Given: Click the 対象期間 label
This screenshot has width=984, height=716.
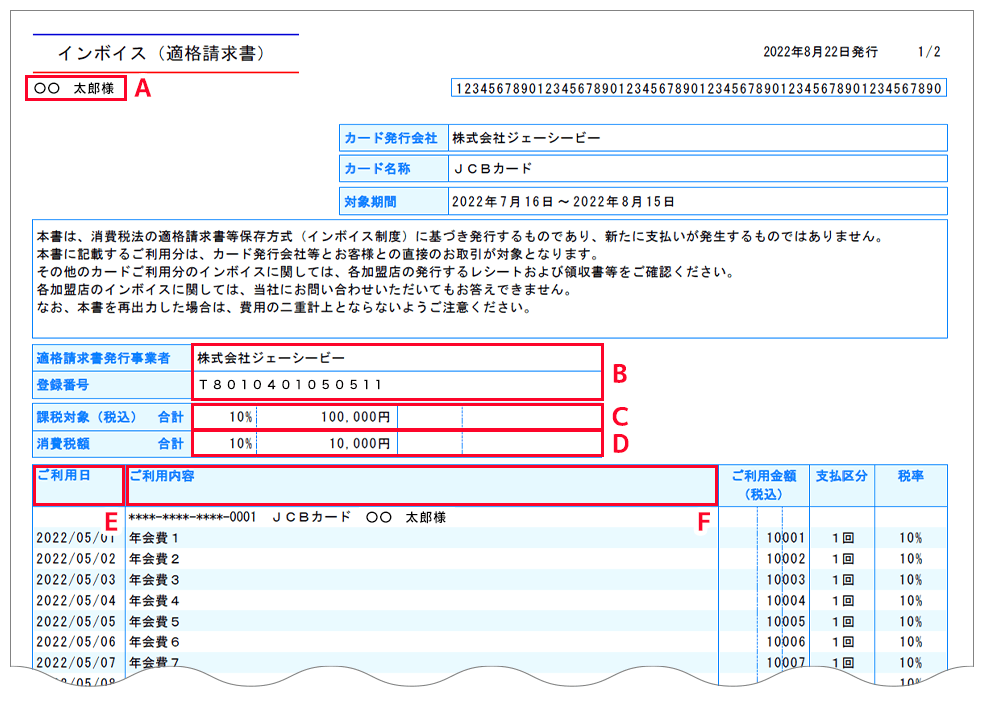Looking at the screenshot, I should (370, 202).
